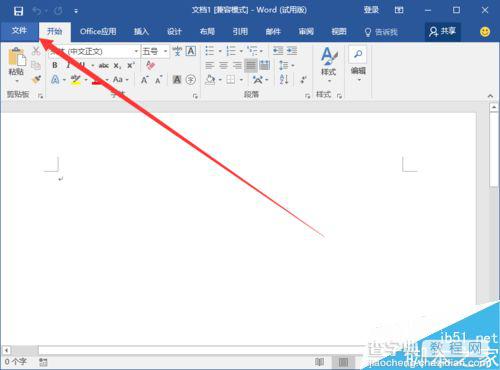Click the Share (共享) button
This screenshot has height=370, width=500.
(x=443, y=32)
